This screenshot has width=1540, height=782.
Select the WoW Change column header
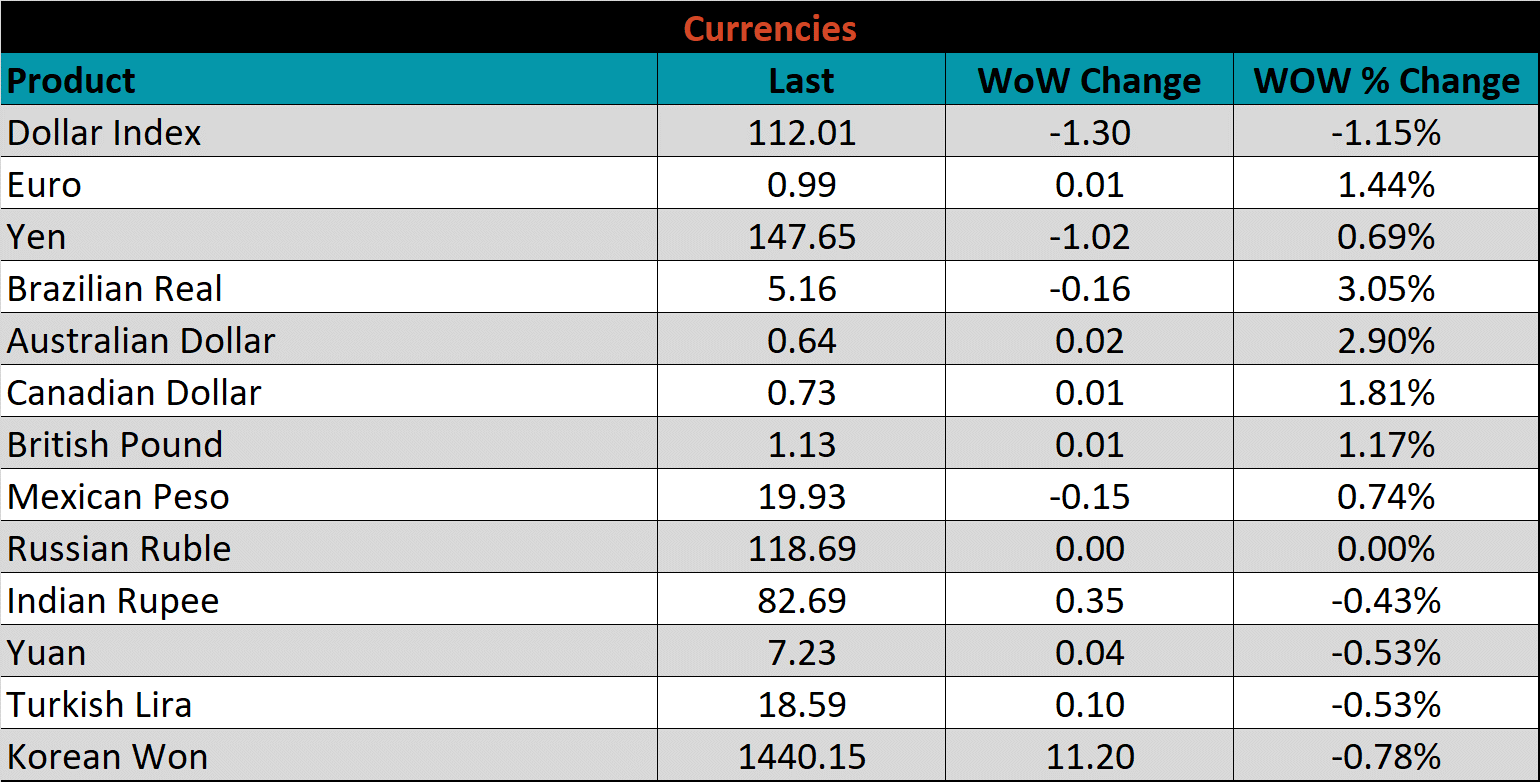pyautogui.click(x=1089, y=80)
